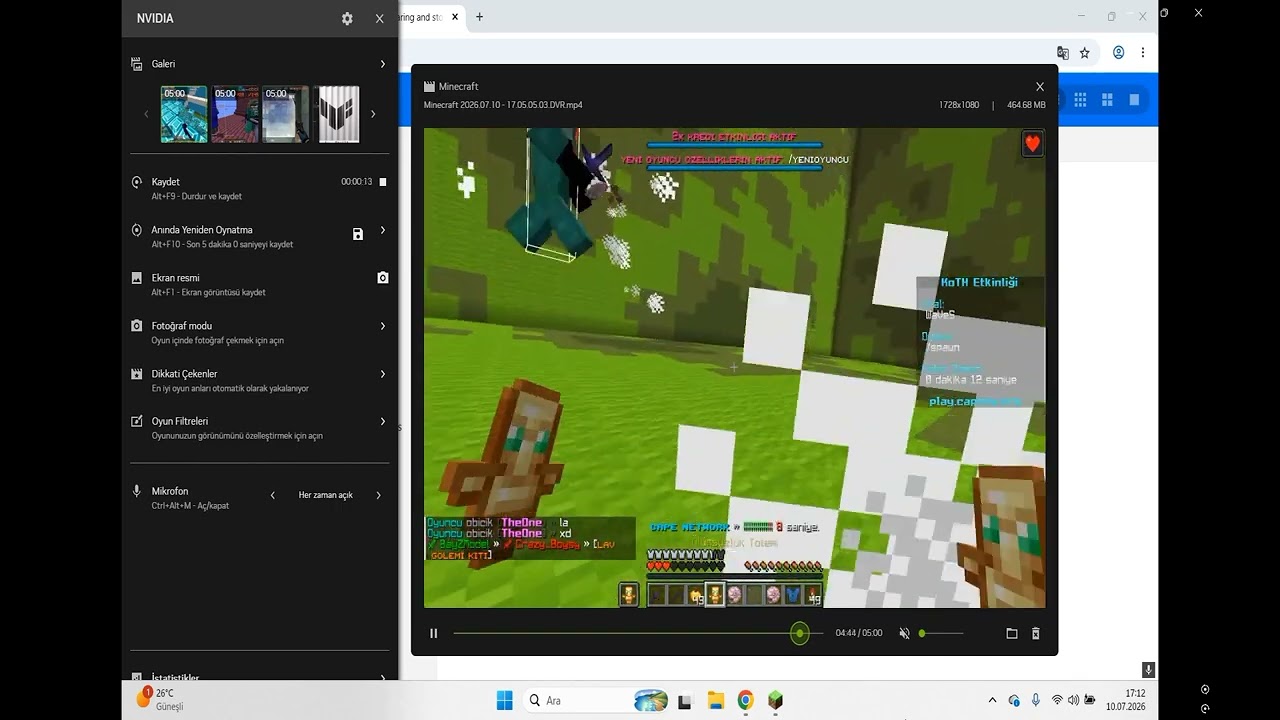Bookmark the page with star icon
Screen dimensions: 1280x720
1085,53
